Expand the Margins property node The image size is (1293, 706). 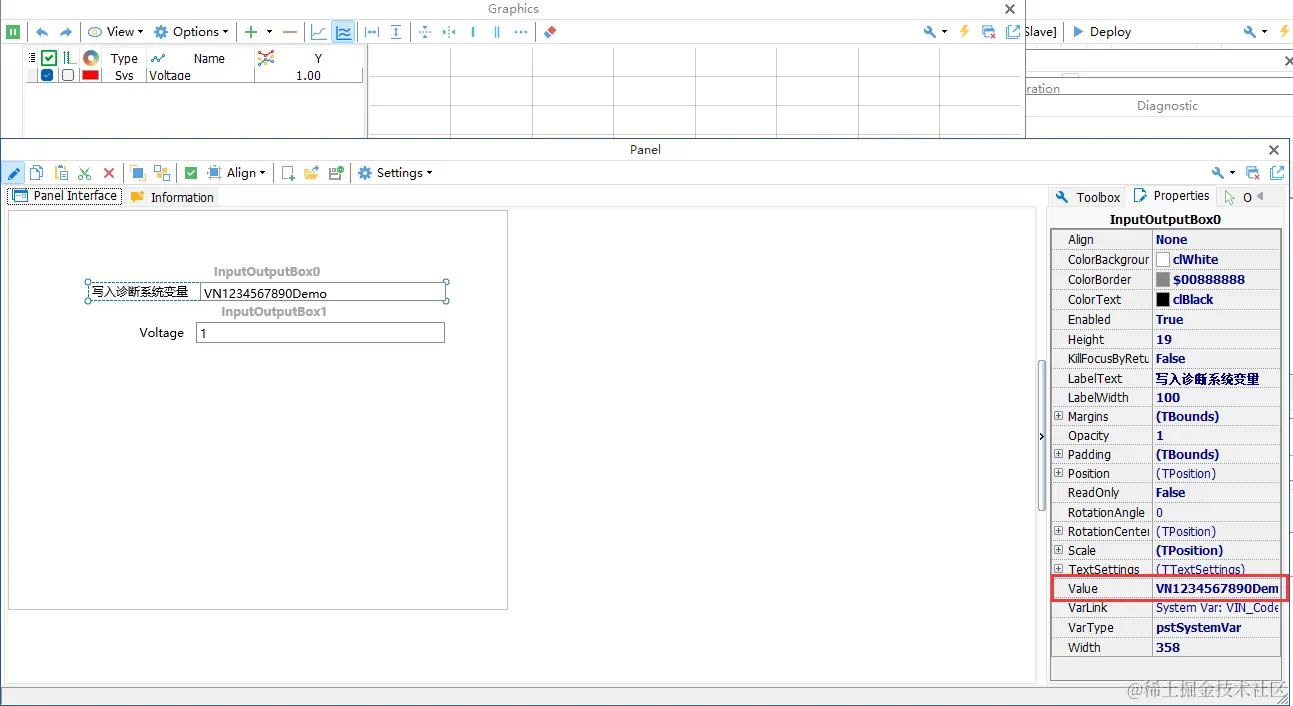pos(1059,416)
